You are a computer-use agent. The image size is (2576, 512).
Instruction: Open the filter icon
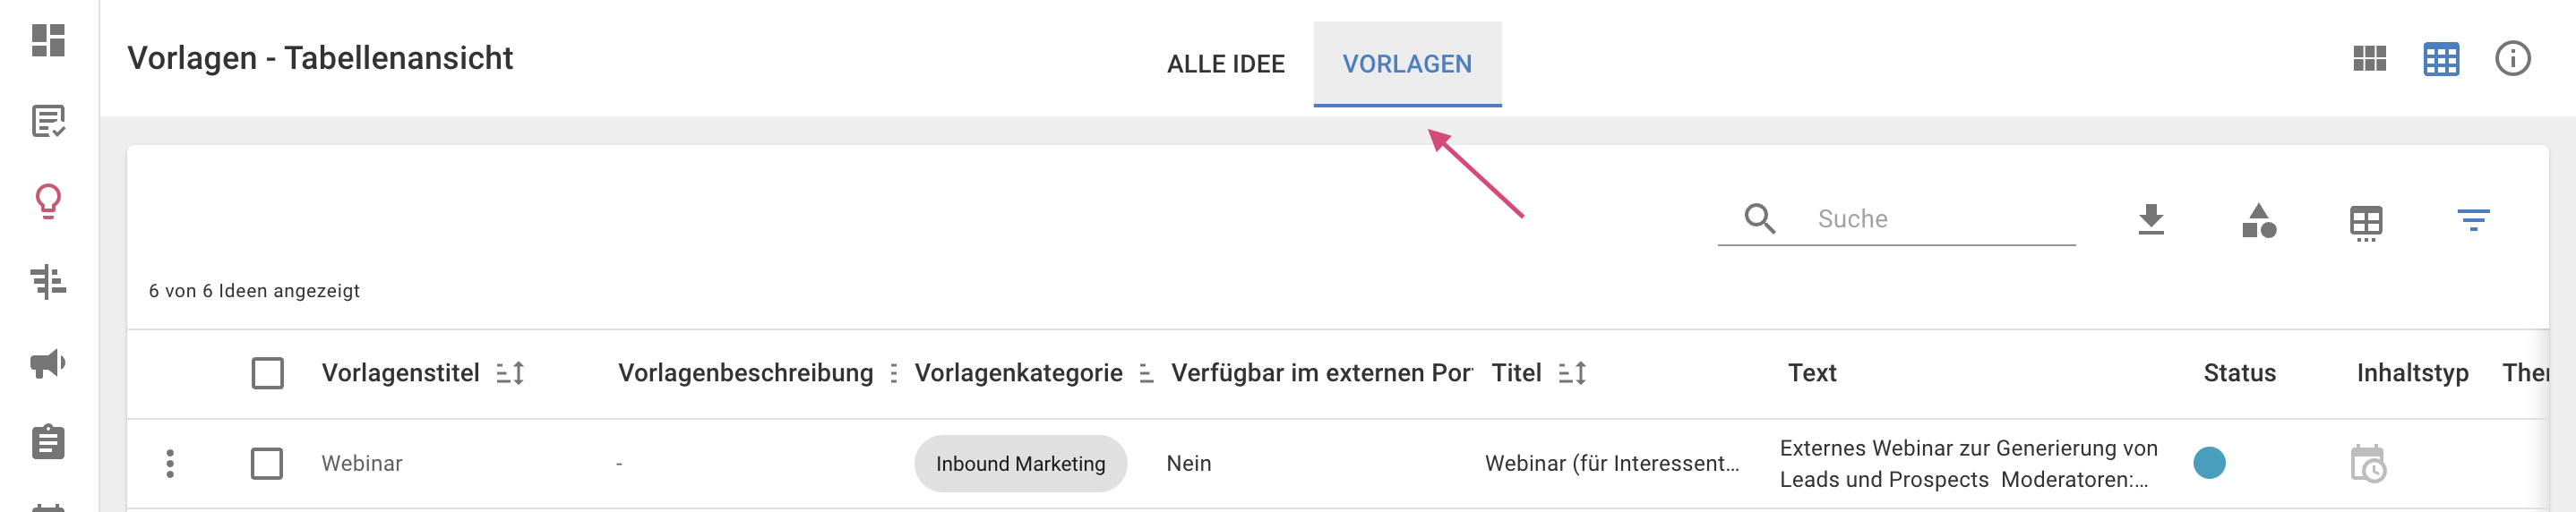[x=2473, y=220]
